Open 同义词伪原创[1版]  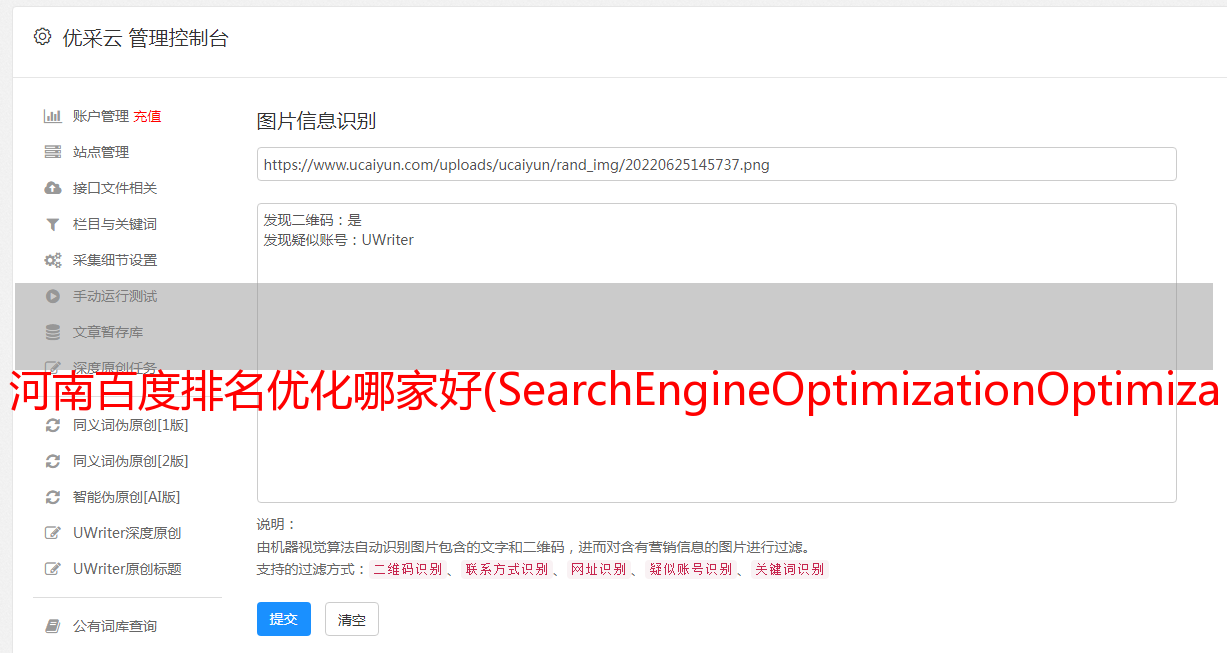pos(131,425)
